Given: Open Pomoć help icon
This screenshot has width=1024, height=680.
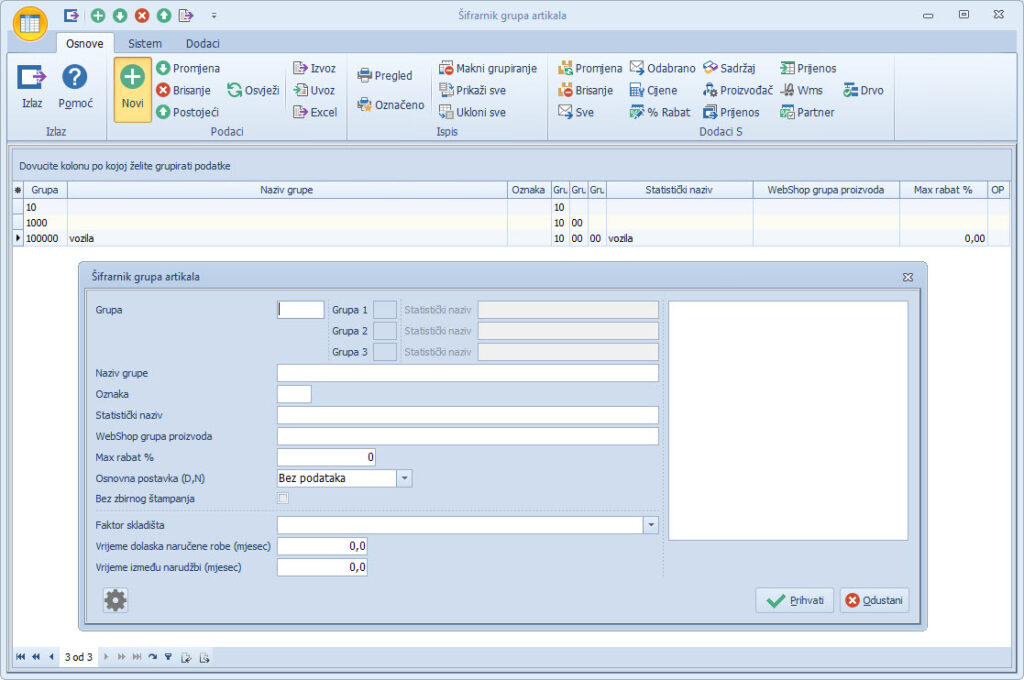Looking at the screenshot, I should tap(75, 80).
